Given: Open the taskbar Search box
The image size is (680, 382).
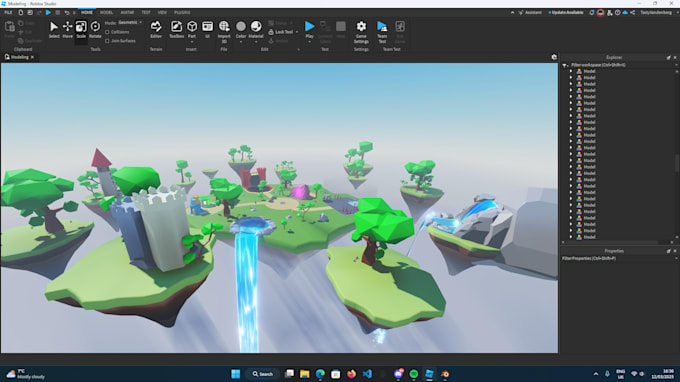Looking at the screenshot, I should pos(263,374).
